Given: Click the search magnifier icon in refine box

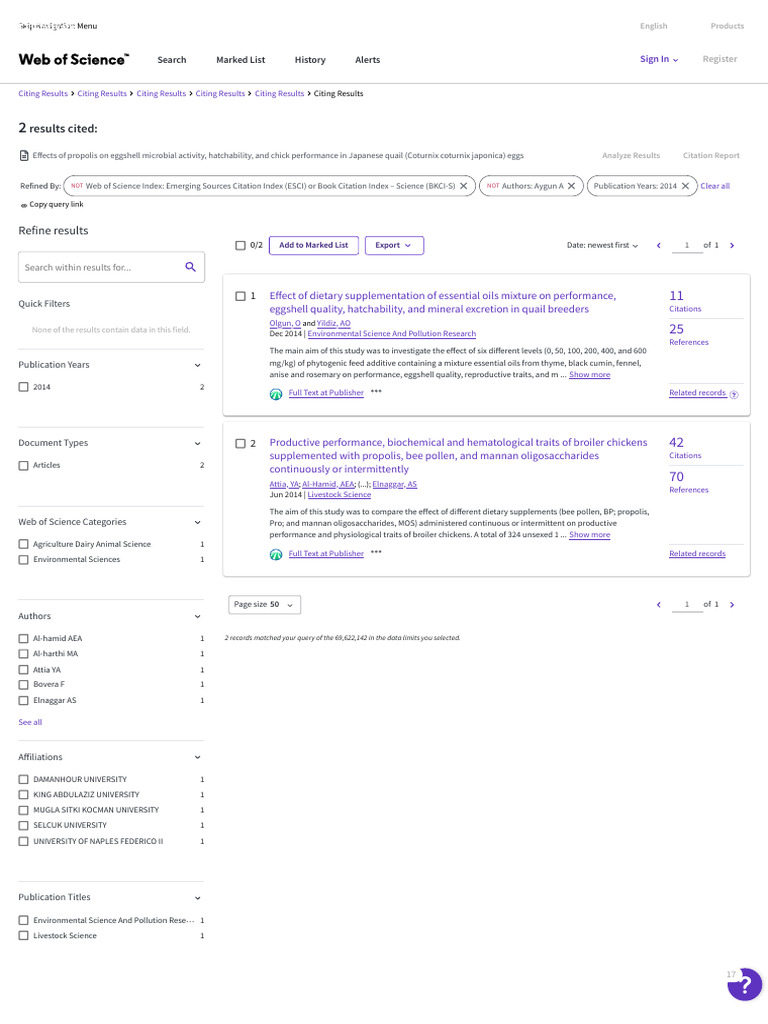Looking at the screenshot, I should (190, 267).
